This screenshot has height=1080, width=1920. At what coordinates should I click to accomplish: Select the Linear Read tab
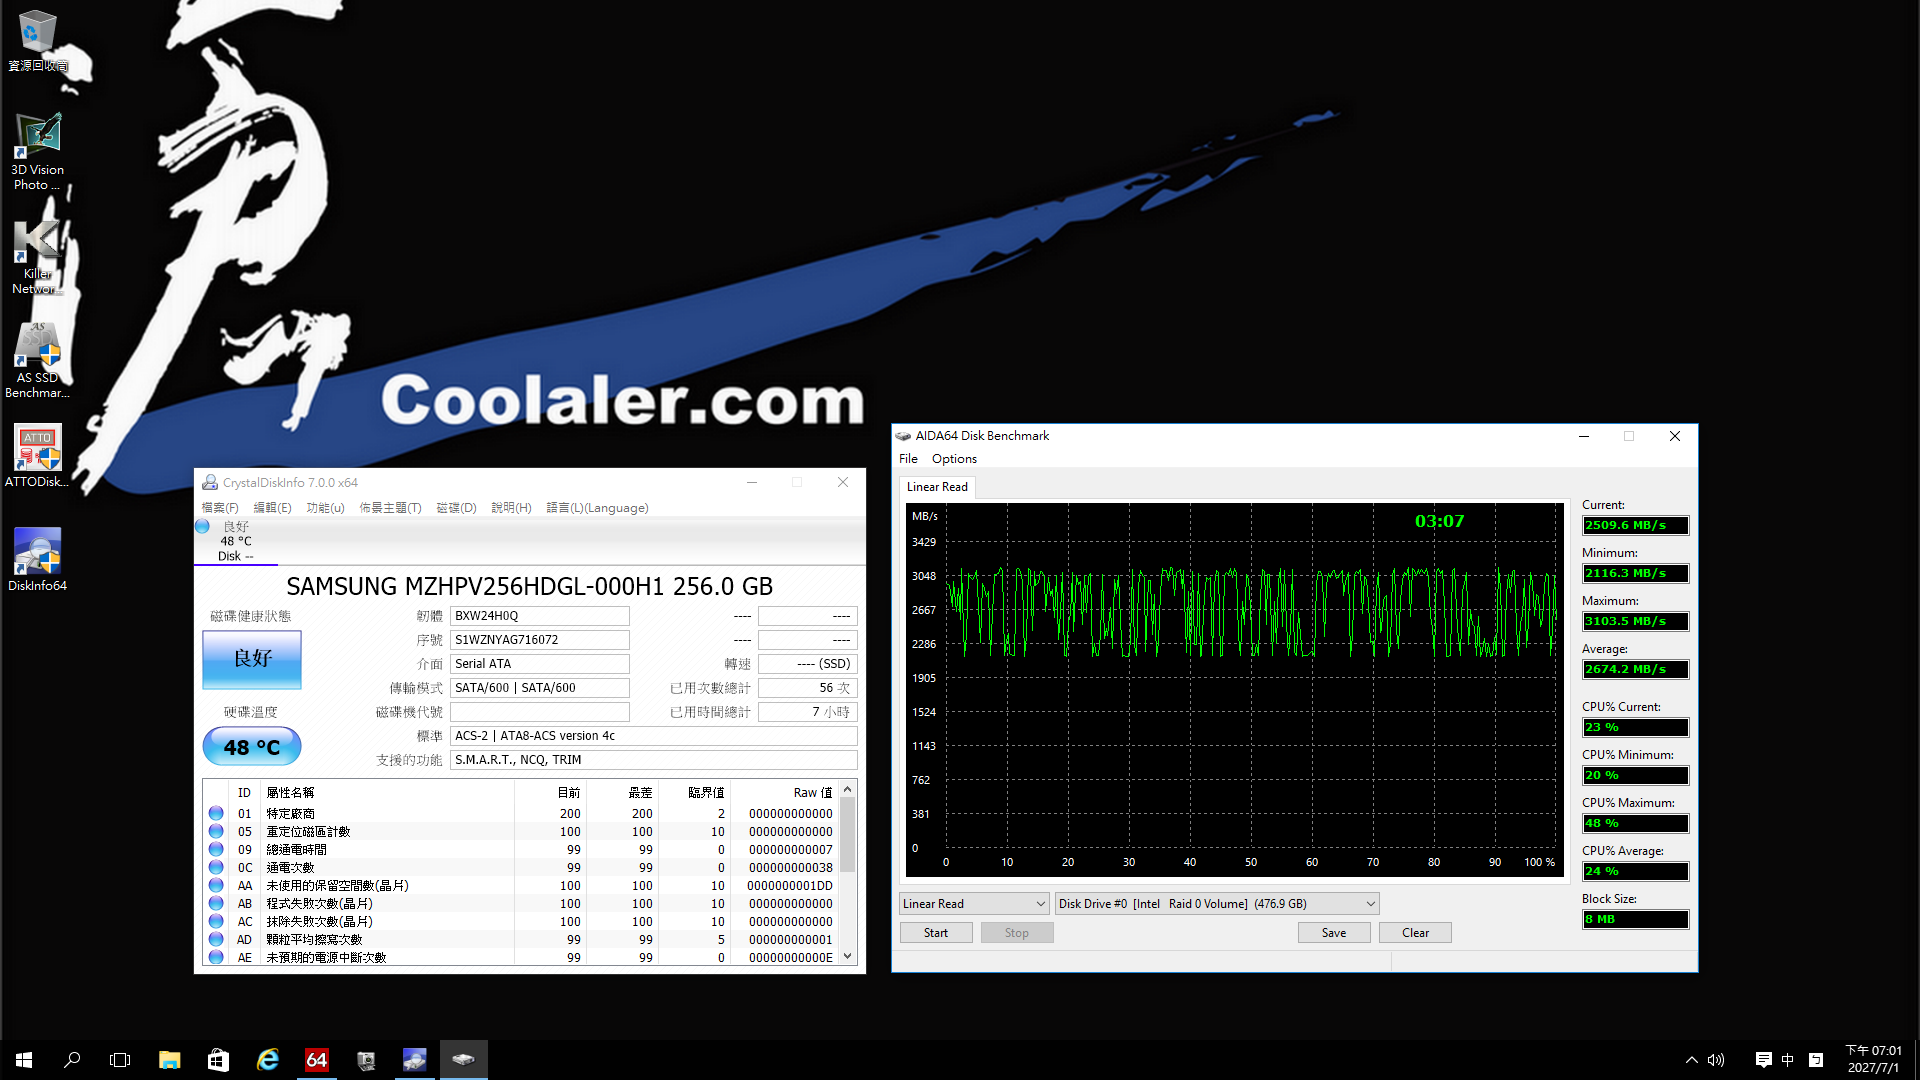[x=937, y=487]
